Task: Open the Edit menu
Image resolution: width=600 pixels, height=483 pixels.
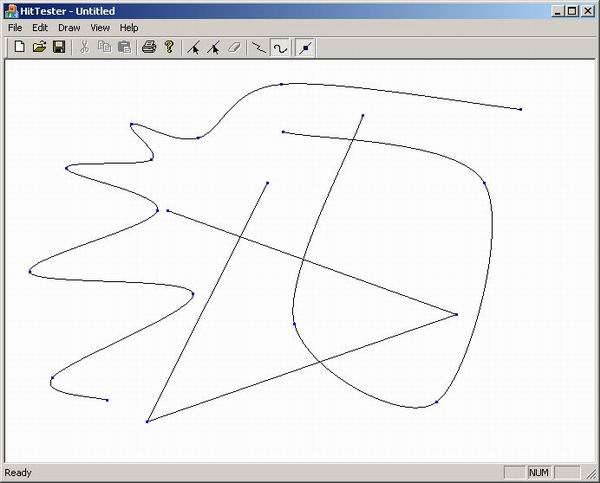Action: point(40,28)
